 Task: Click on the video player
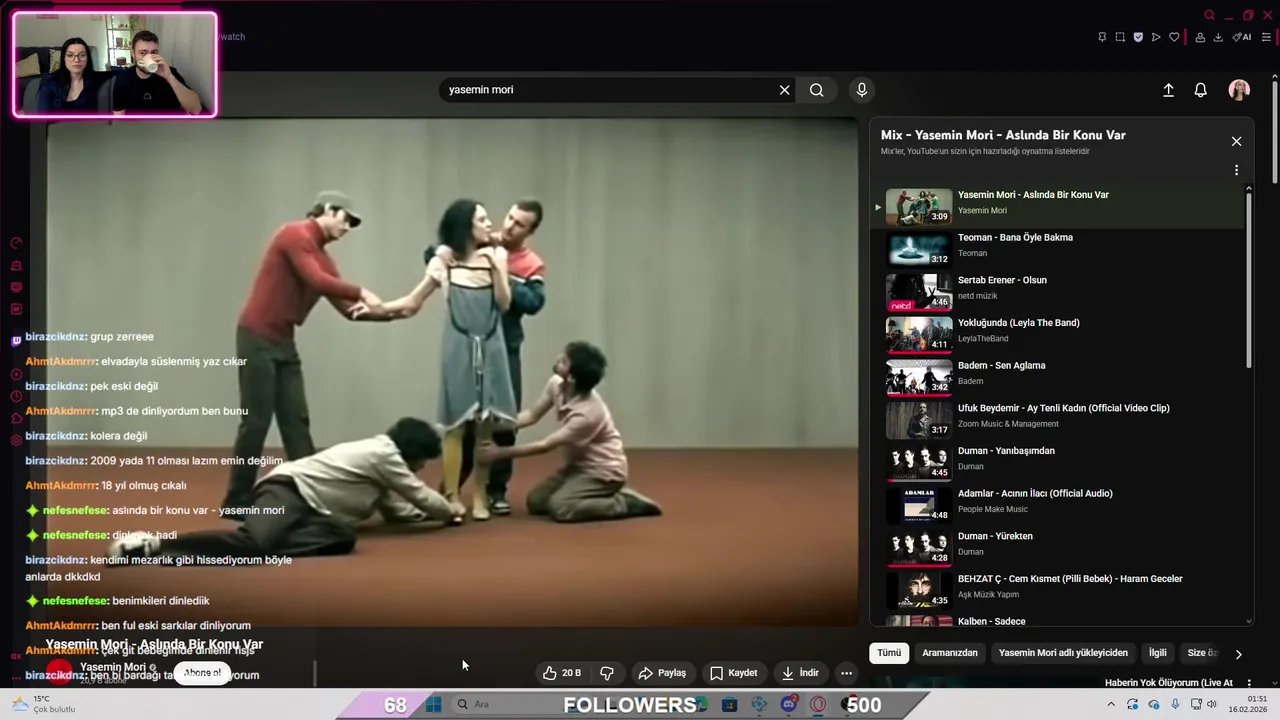pyautogui.click(x=453, y=372)
